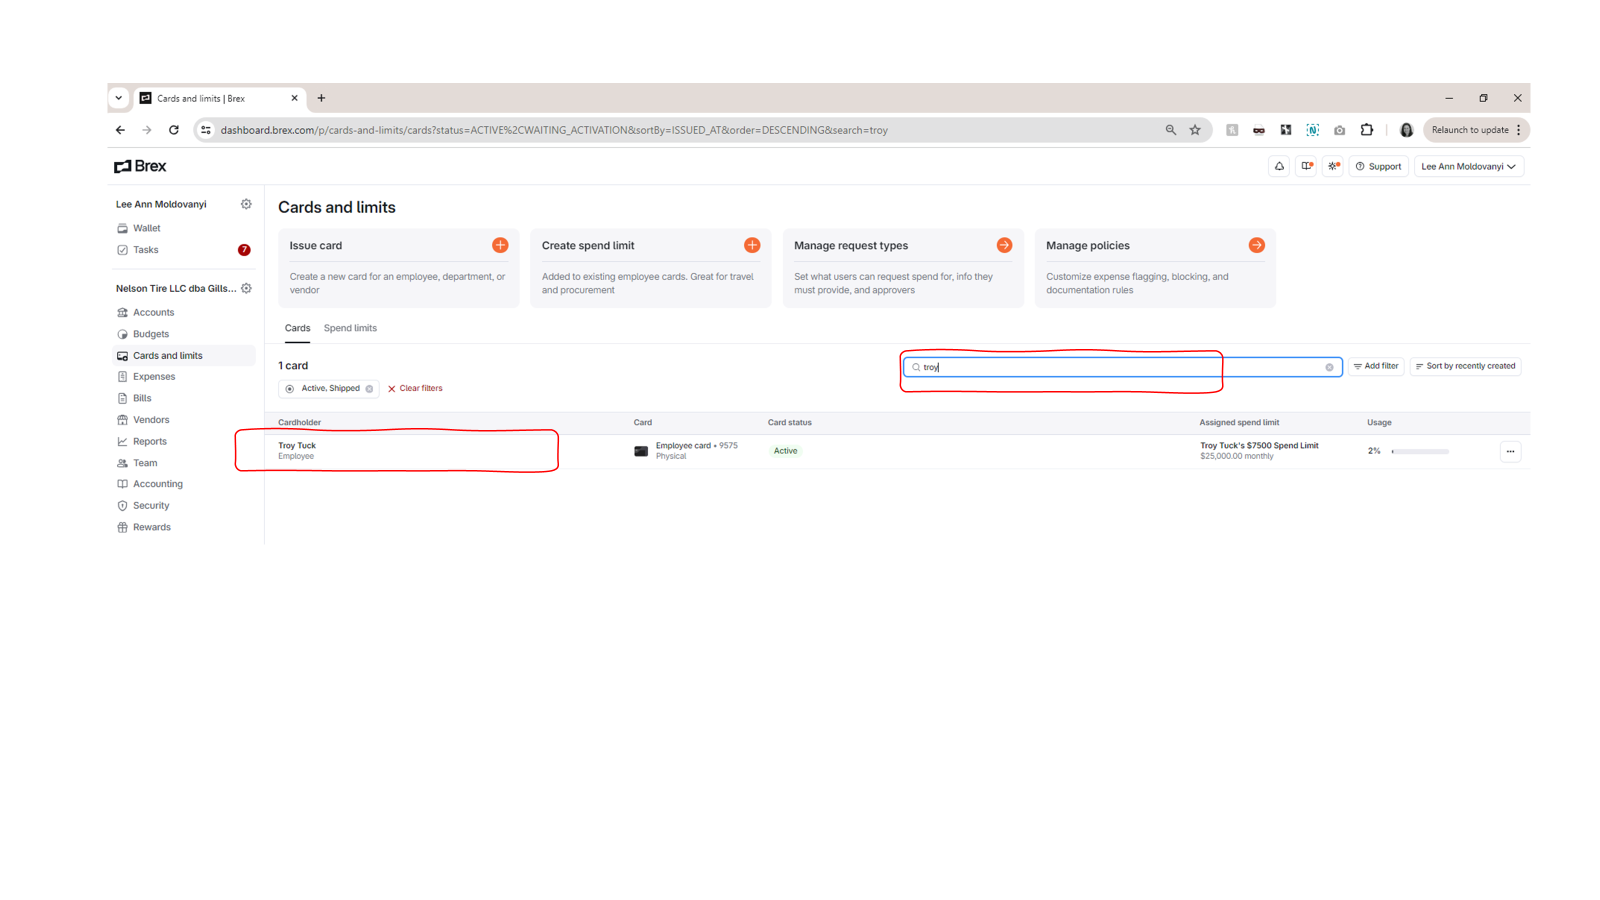
Task: Click the red glasses extension icon
Action: (1258, 130)
